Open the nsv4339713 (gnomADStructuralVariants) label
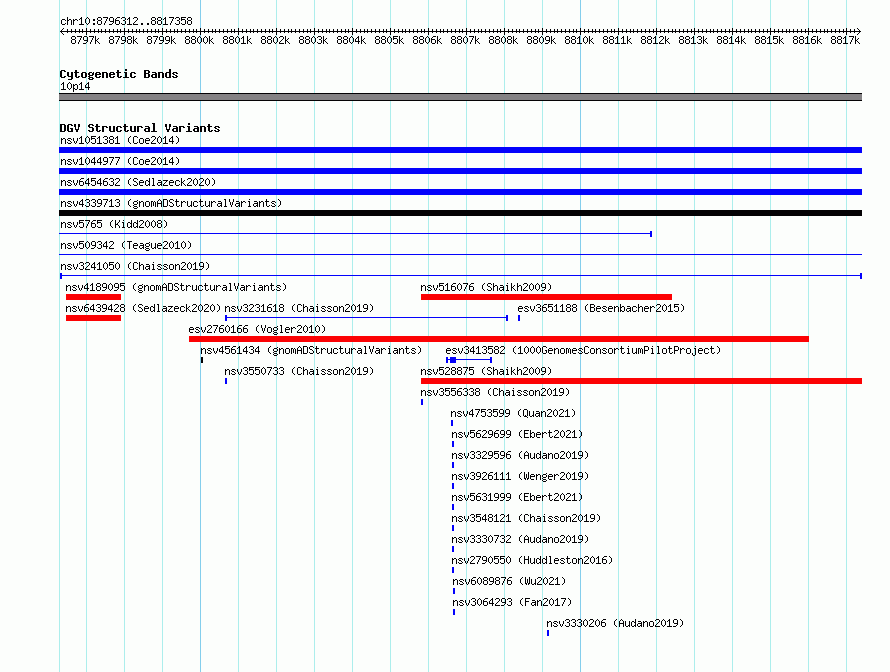The height and width of the screenshot is (672, 890). click(x=171, y=203)
